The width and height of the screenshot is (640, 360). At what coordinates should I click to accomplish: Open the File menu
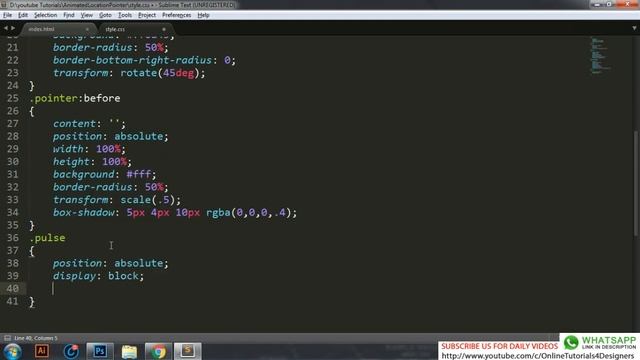click(7, 15)
